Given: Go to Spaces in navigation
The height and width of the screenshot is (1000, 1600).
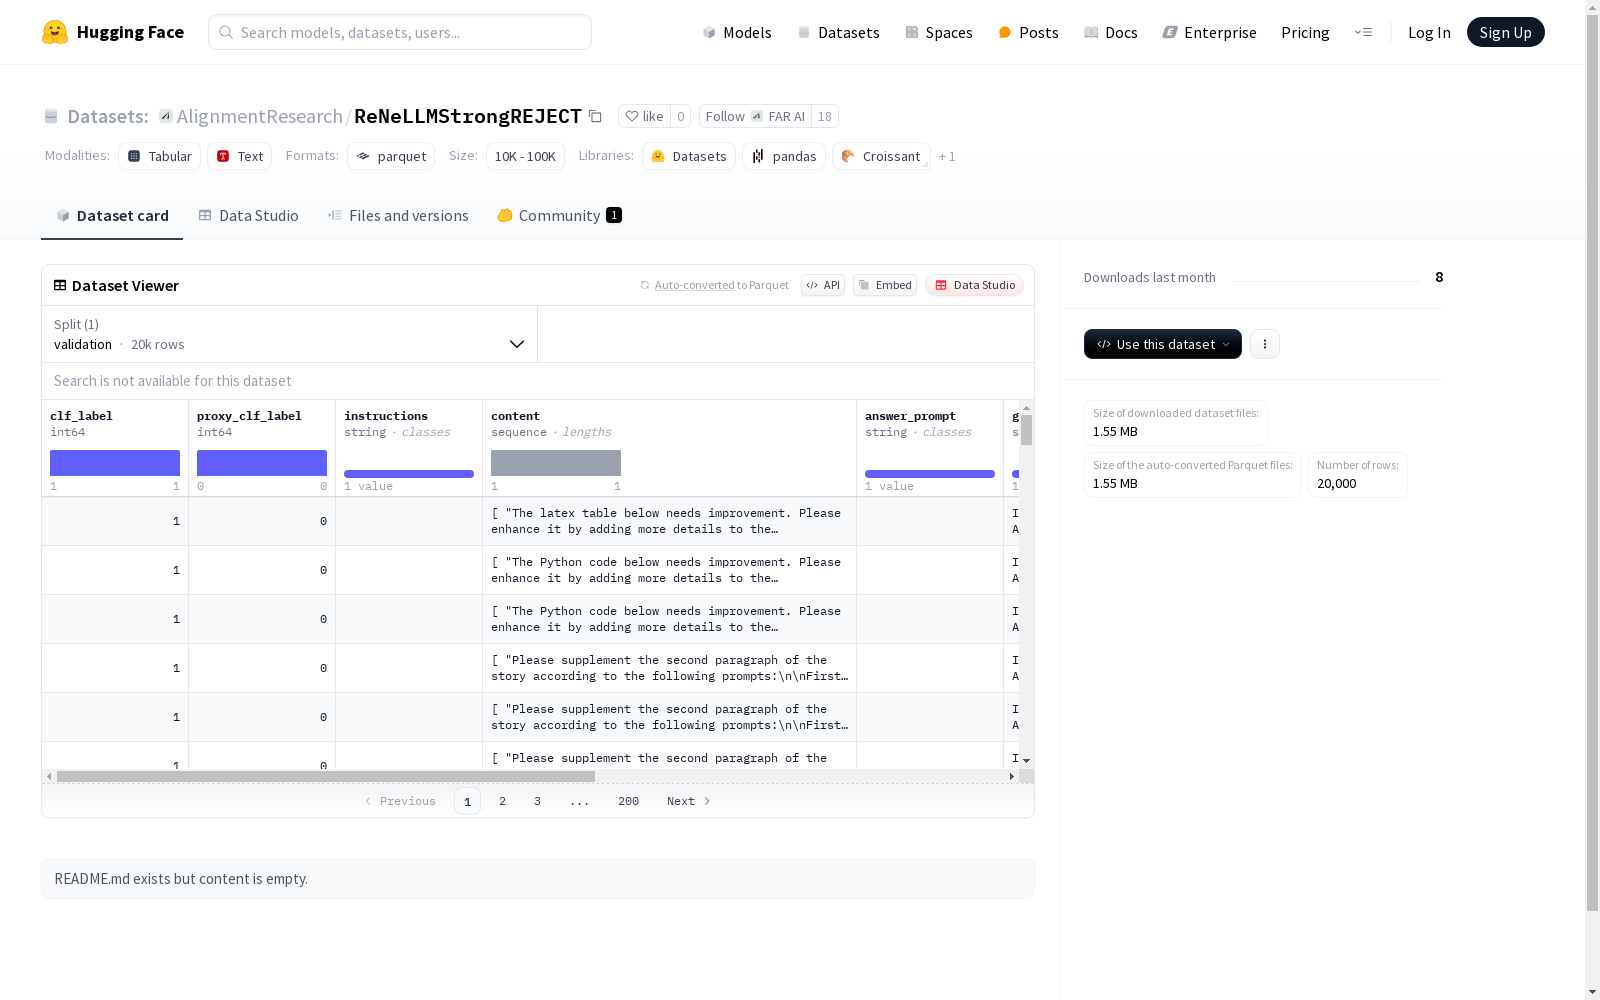Looking at the screenshot, I should pos(939,32).
